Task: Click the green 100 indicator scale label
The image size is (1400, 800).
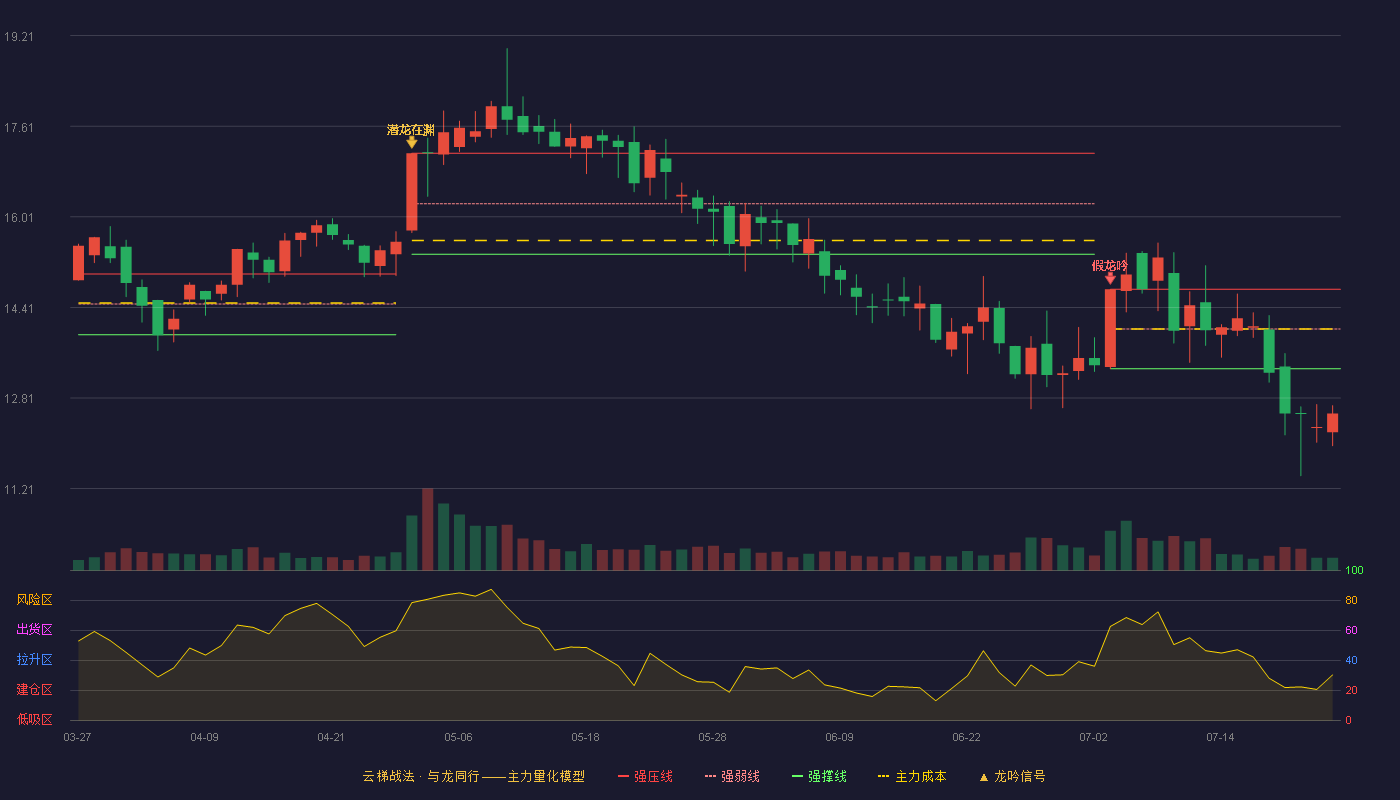Action: coord(1355,570)
